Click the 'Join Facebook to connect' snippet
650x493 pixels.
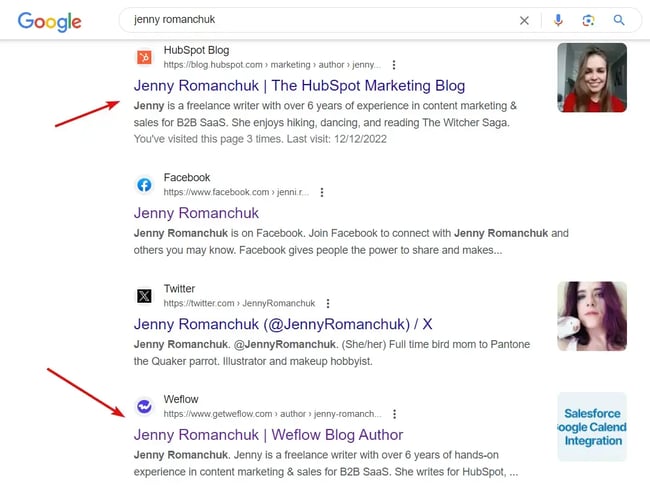pyautogui.click(x=378, y=233)
